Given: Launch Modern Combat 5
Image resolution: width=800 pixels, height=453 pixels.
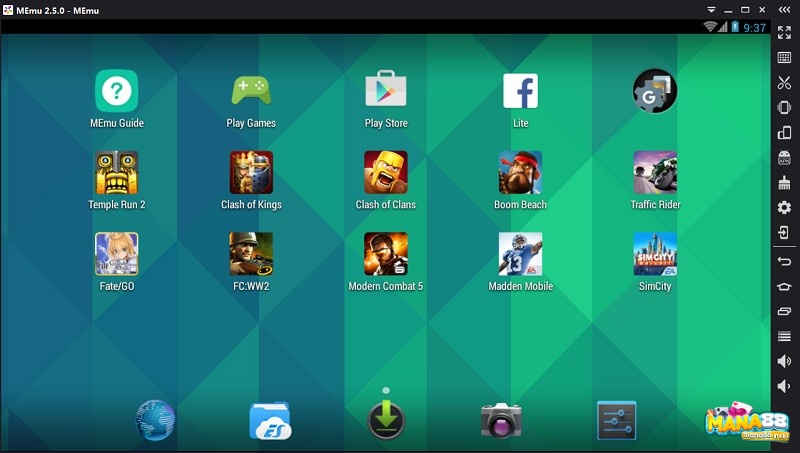Looking at the screenshot, I should (386, 254).
